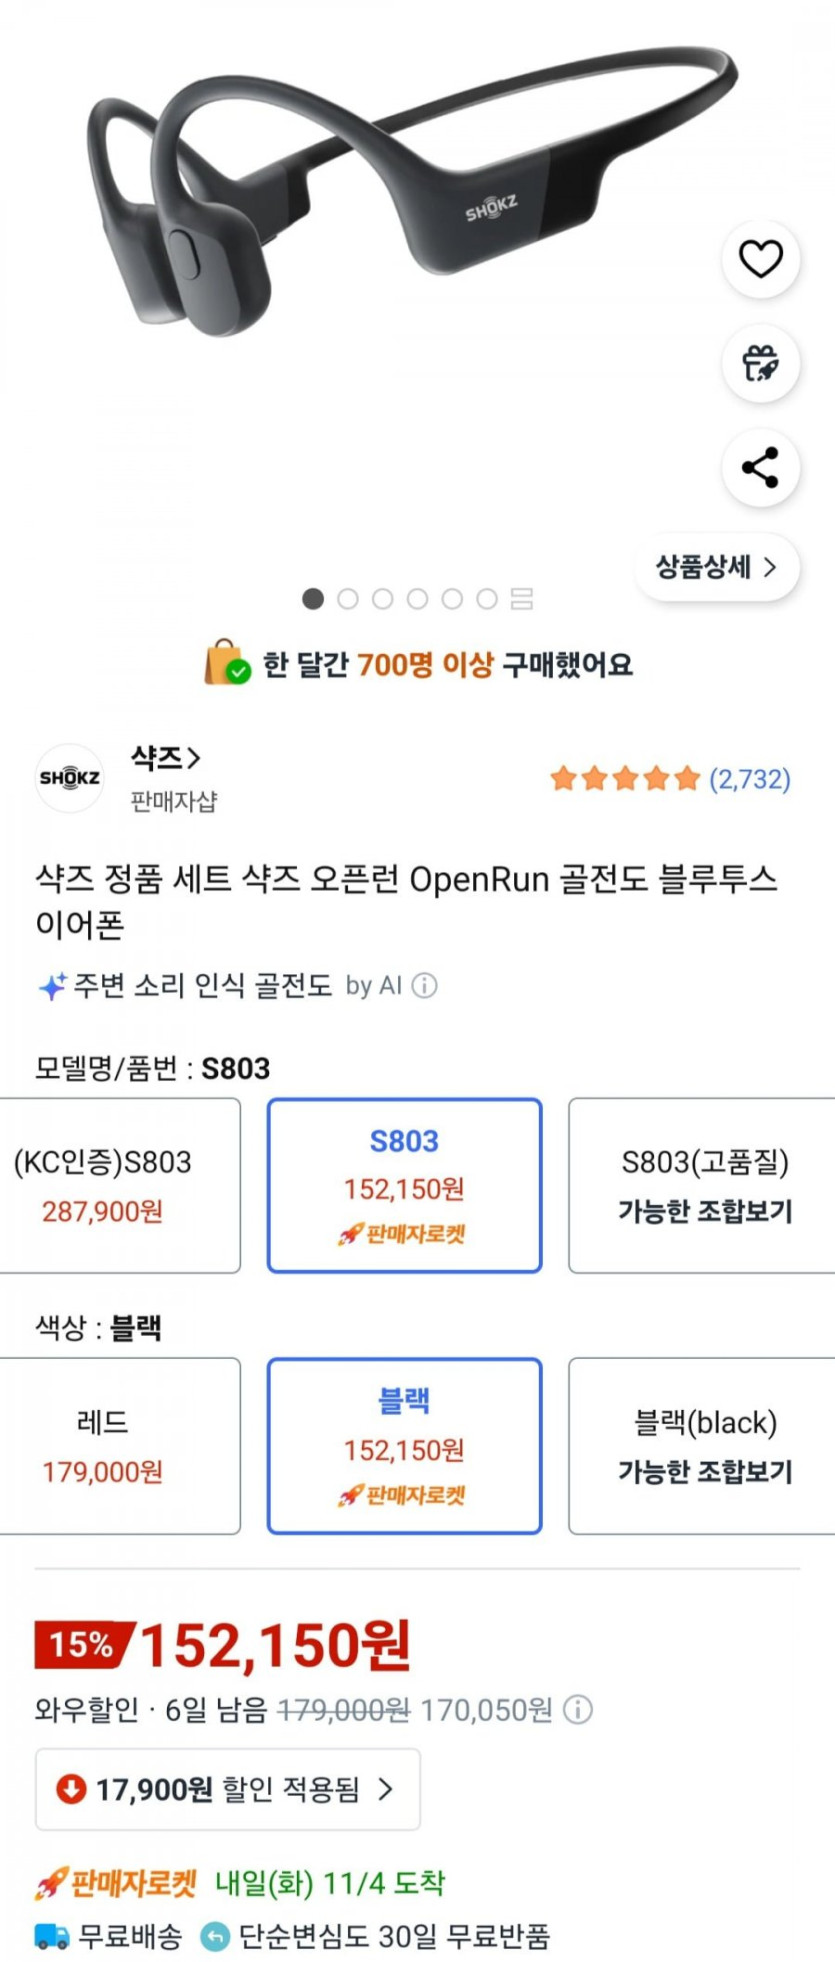Image resolution: width=835 pixels, height=1962 pixels.
Task: Tap the heart wishlist icon
Action: point(760,260)
